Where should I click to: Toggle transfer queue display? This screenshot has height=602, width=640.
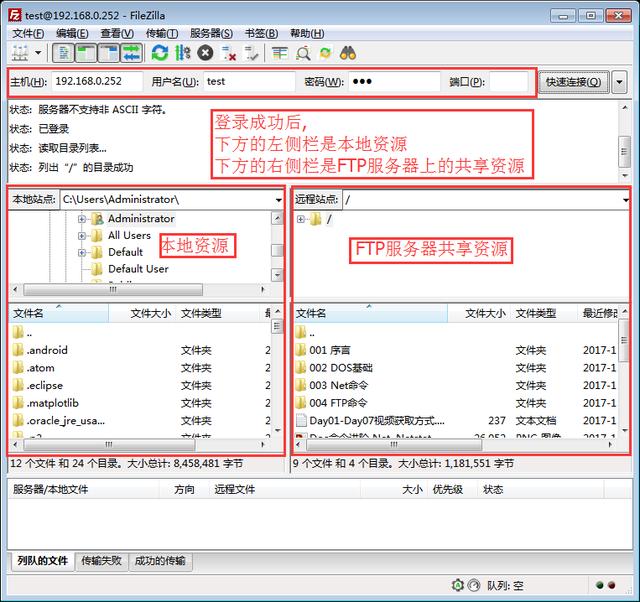click(131, 53)
